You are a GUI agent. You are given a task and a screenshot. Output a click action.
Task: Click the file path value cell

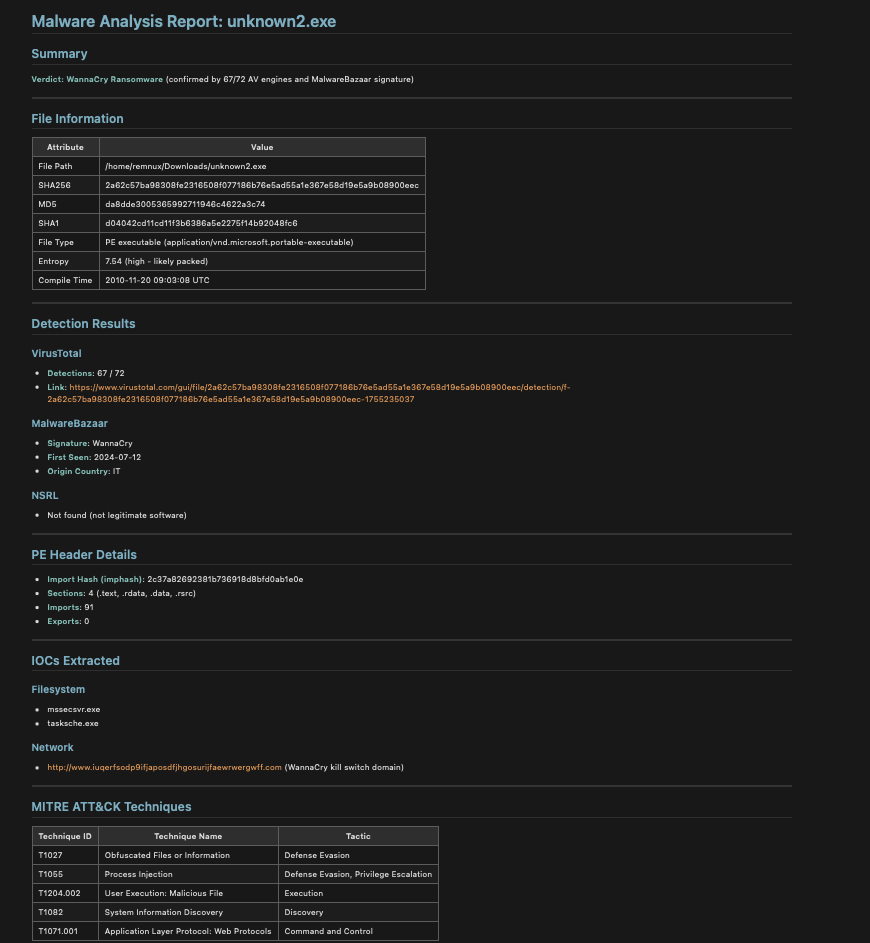click(x=185, y=166)
